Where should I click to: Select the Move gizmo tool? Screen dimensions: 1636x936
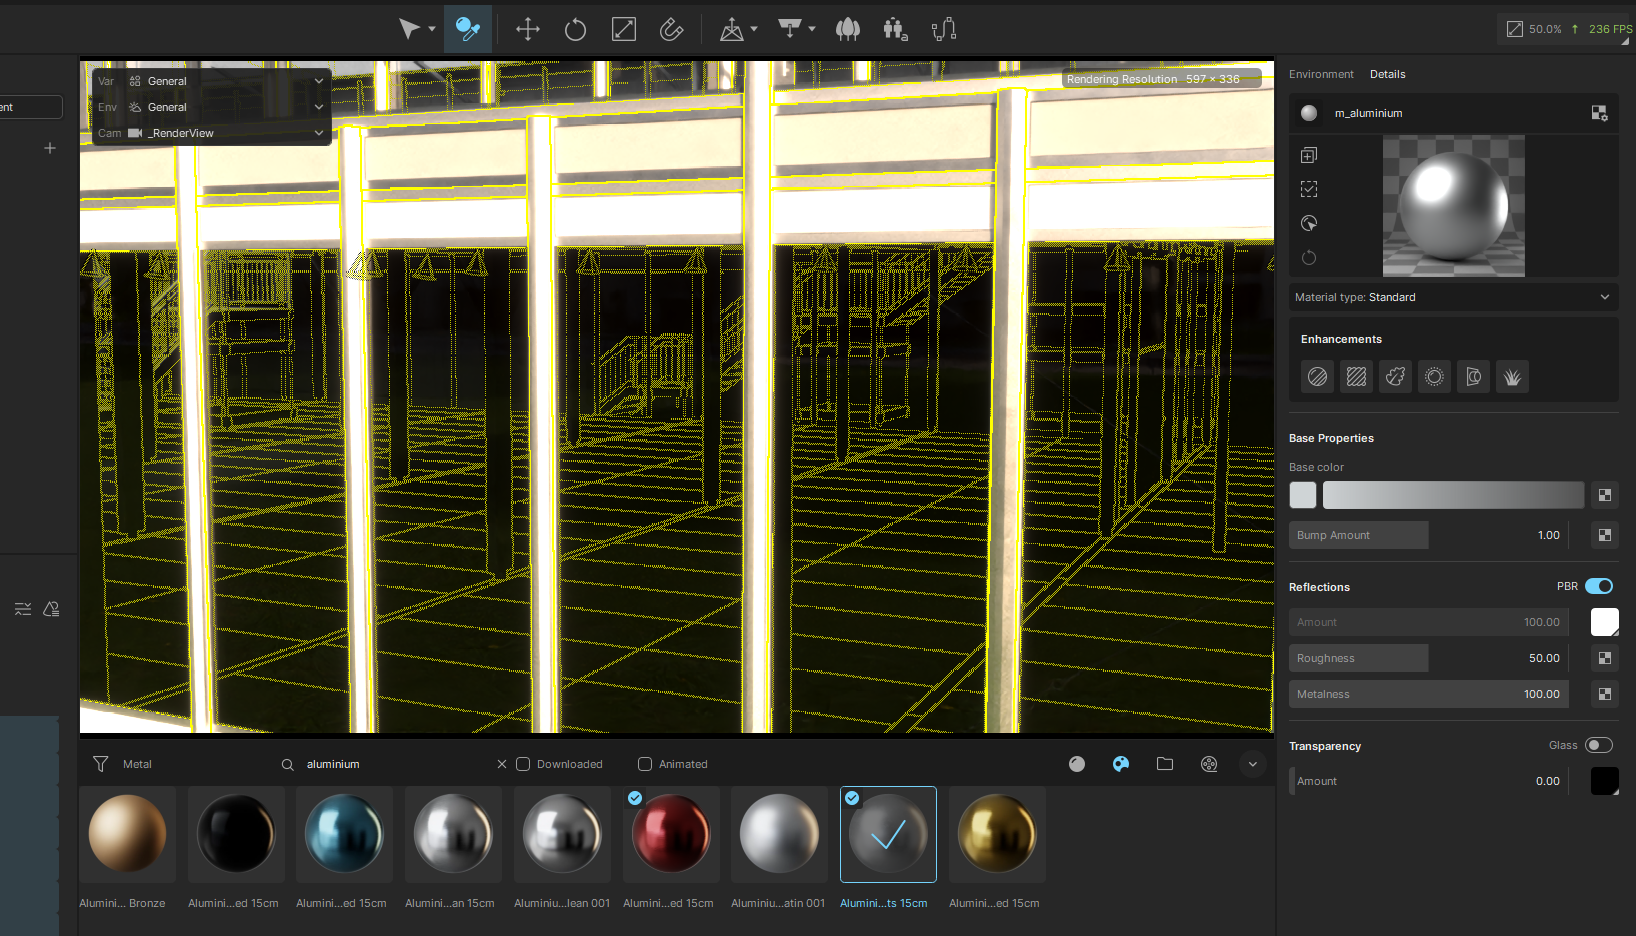click(x=527, y=29)
